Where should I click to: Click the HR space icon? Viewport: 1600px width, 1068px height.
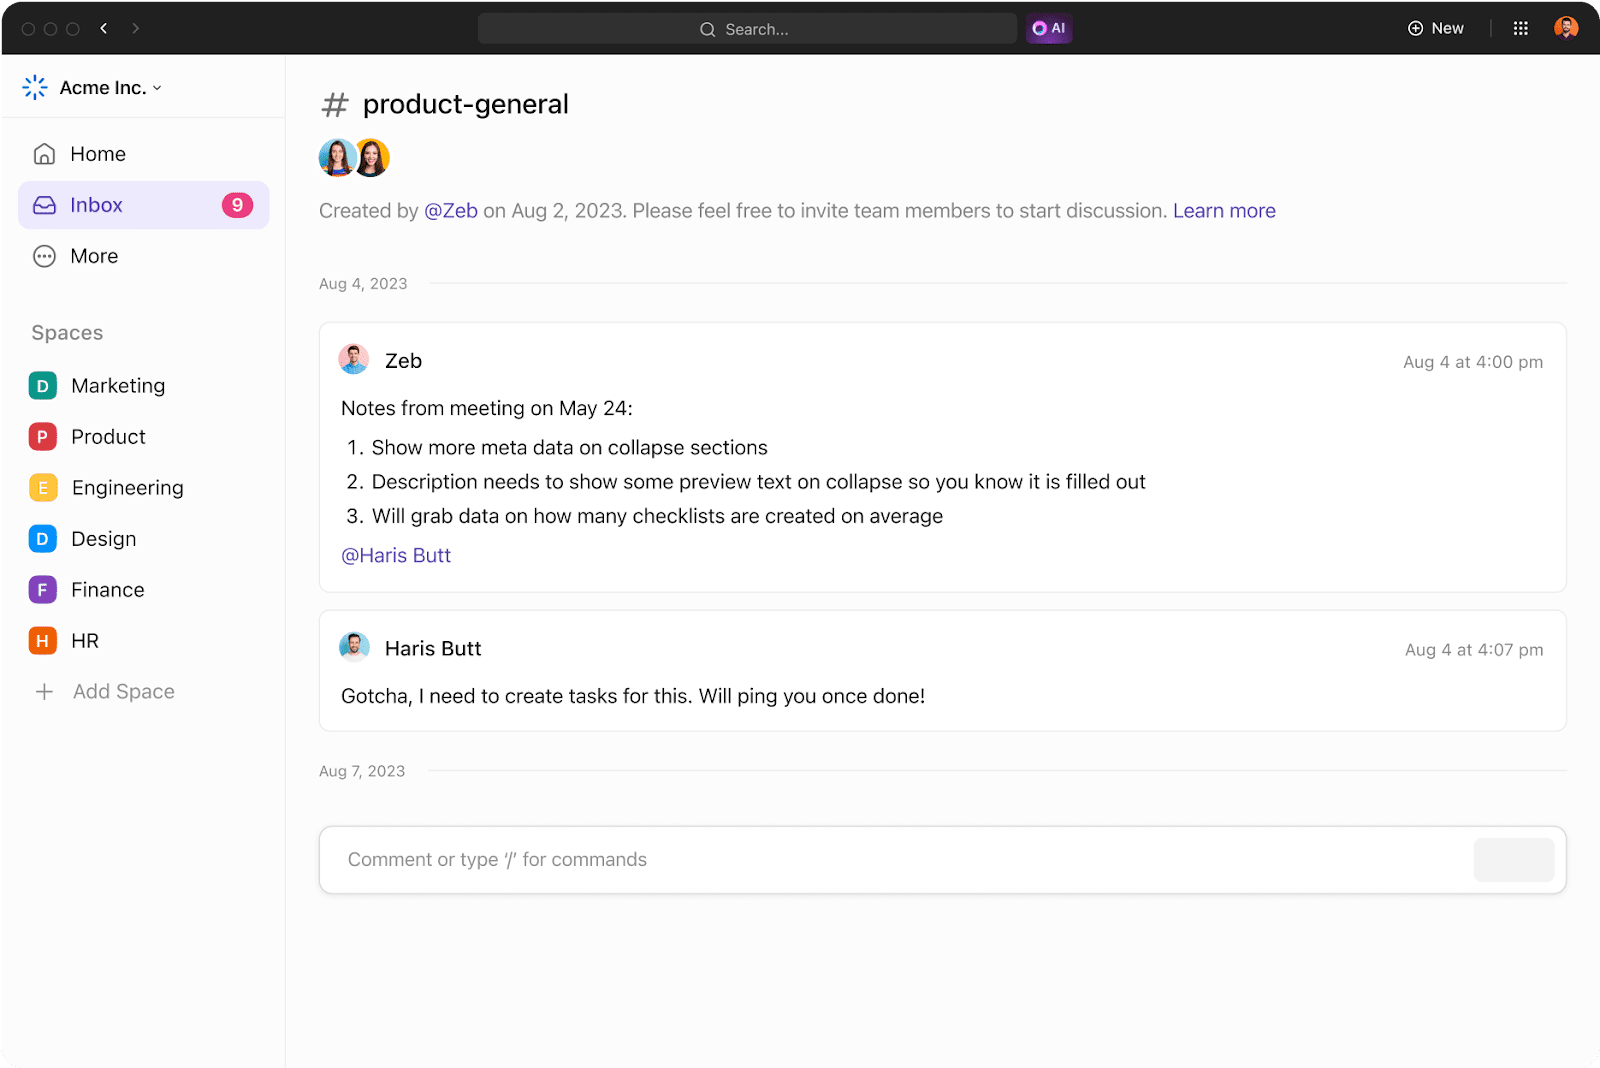(x=42, y=640)
